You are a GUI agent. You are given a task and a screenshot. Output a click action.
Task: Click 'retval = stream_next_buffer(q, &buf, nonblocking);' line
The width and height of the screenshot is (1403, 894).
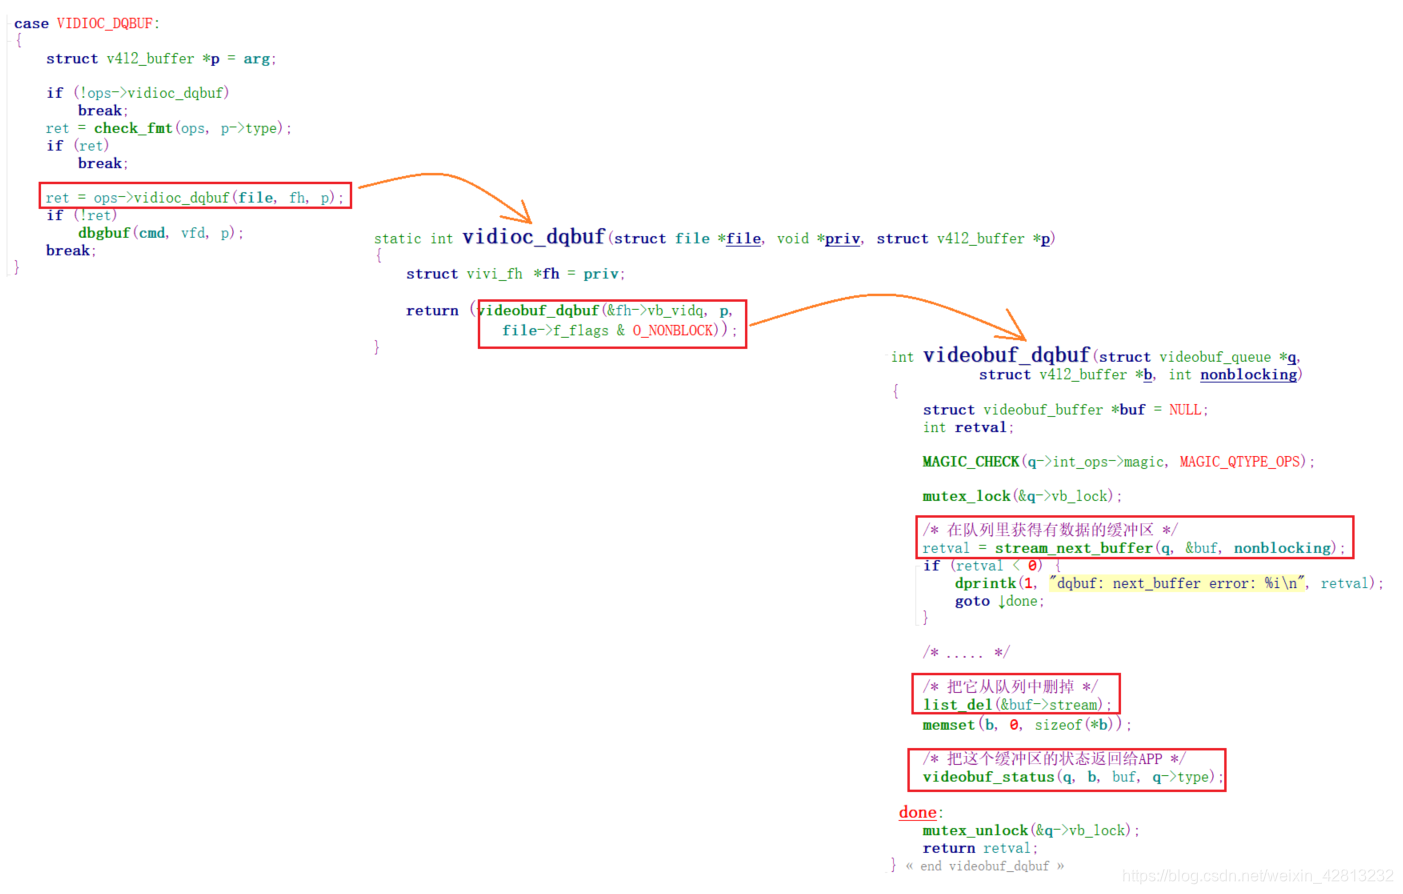tap(1133, 548)
